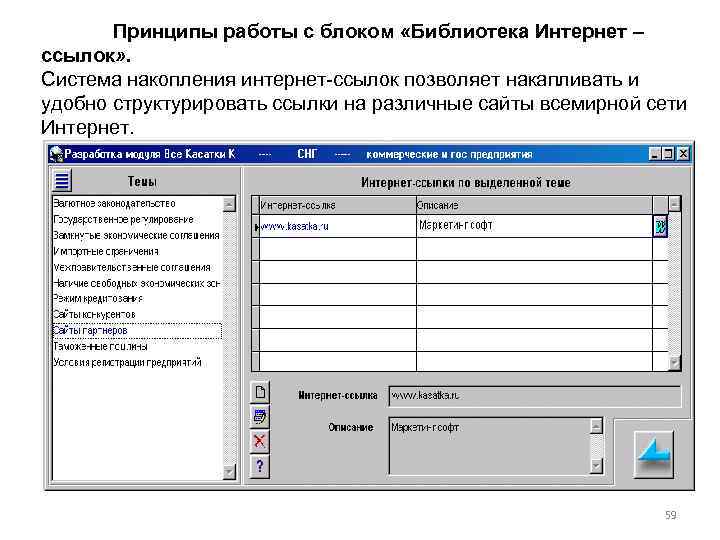Image resolution: width=720 pixels, height=540 pixels.
Task: Click the application icon in the title bar
Action: pyautogui.click(x=56, y=154)
